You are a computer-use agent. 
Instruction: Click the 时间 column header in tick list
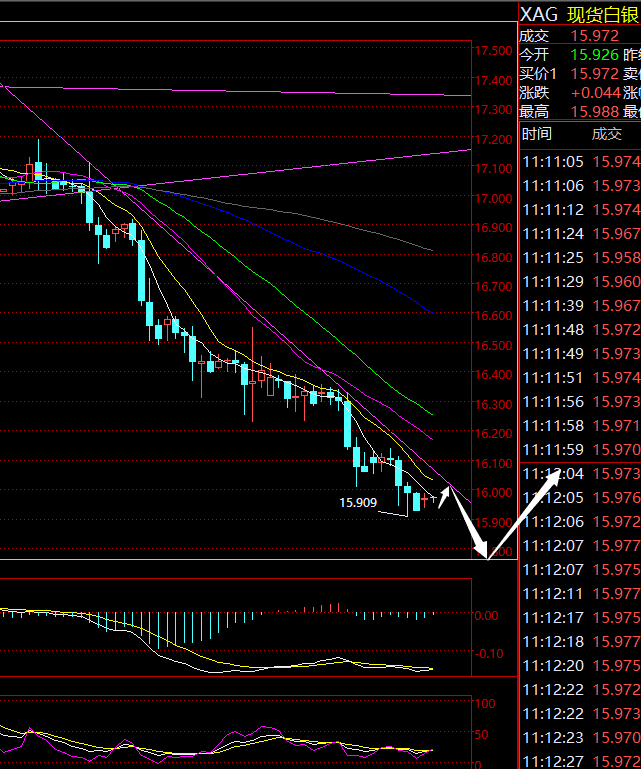[537, 133]
